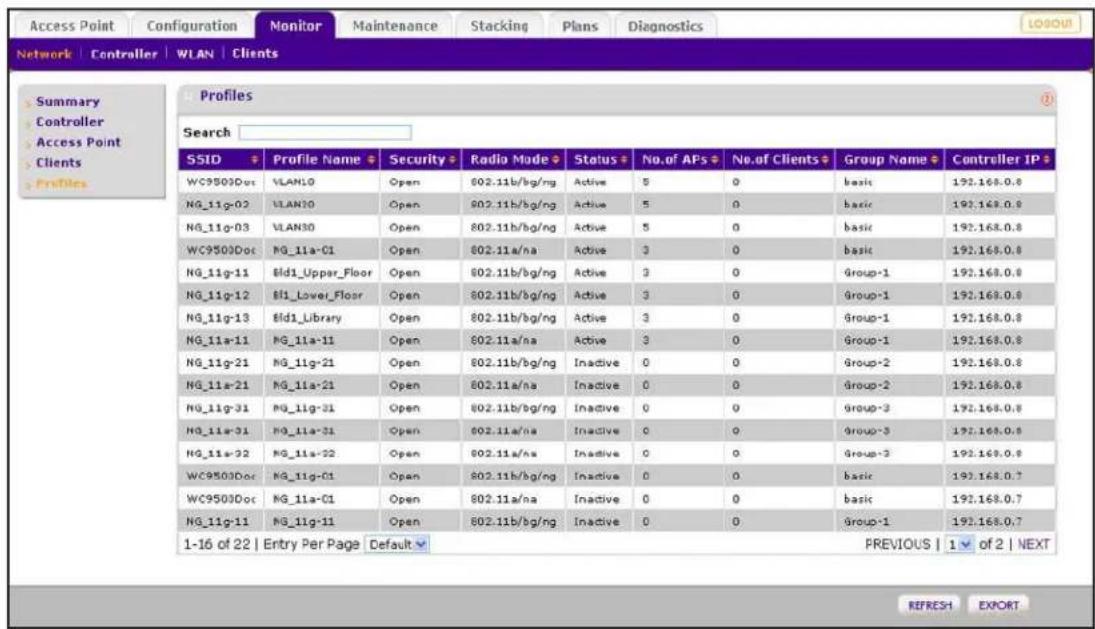Sort by No.of APs column arrows

click(715, 160)
